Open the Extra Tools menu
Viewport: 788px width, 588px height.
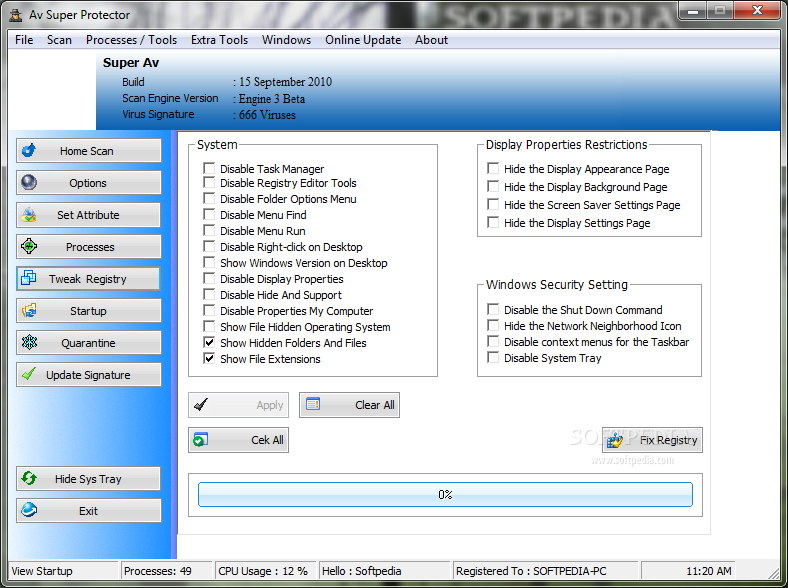pyautogui.click(x=219, y=40)
